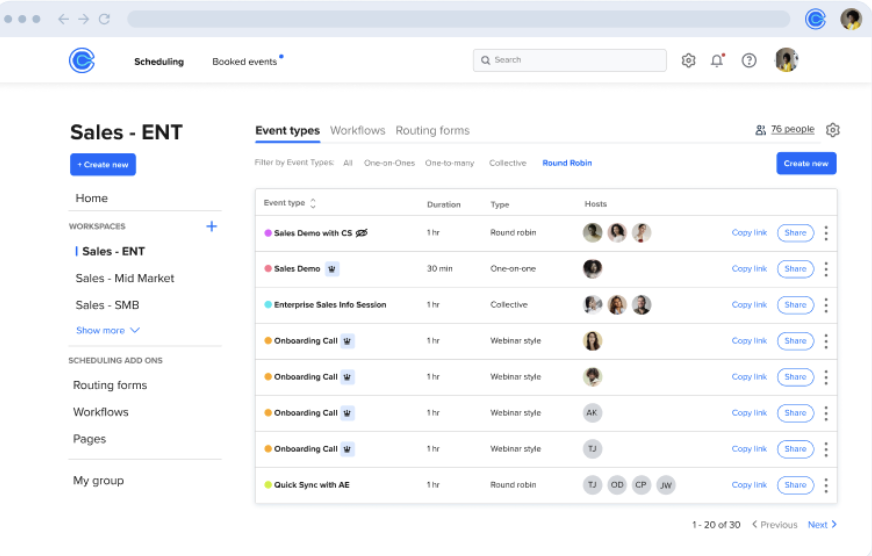The width and height of the screenshot is (872, 556).
Task: Filter event types by All
Action: coord(348,163)
